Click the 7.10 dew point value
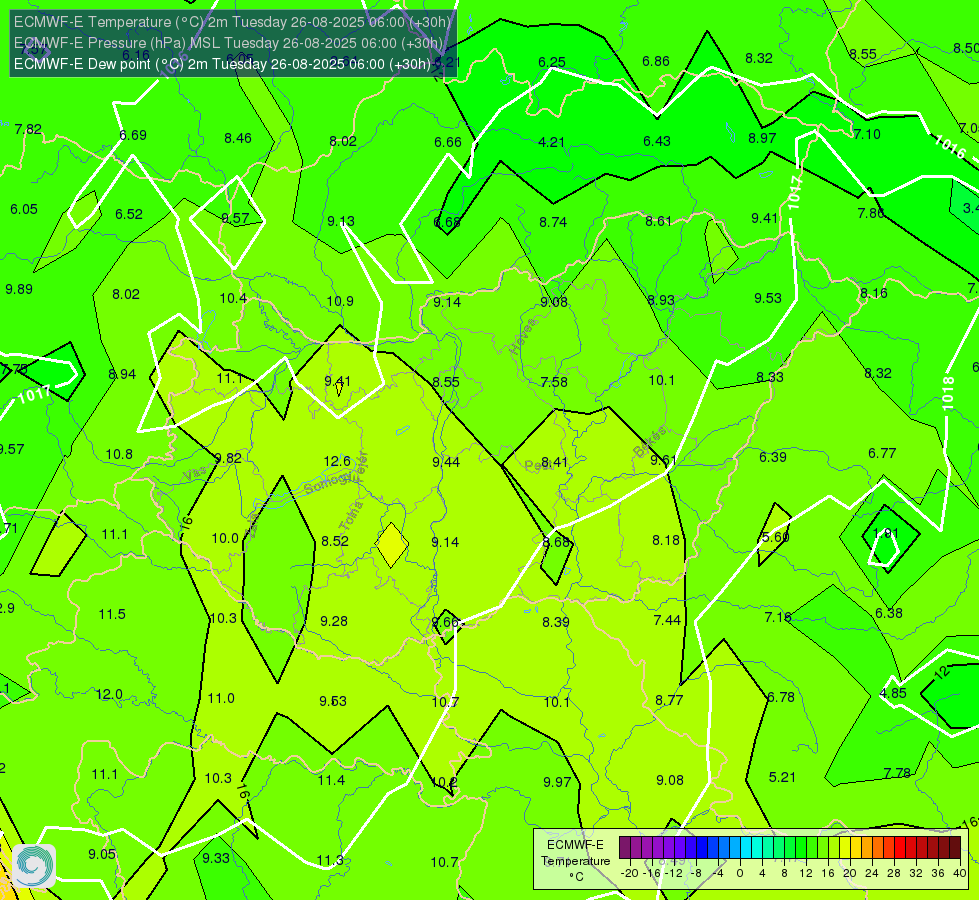Screen dimensions: 979x900 click(x=867, y=134)
